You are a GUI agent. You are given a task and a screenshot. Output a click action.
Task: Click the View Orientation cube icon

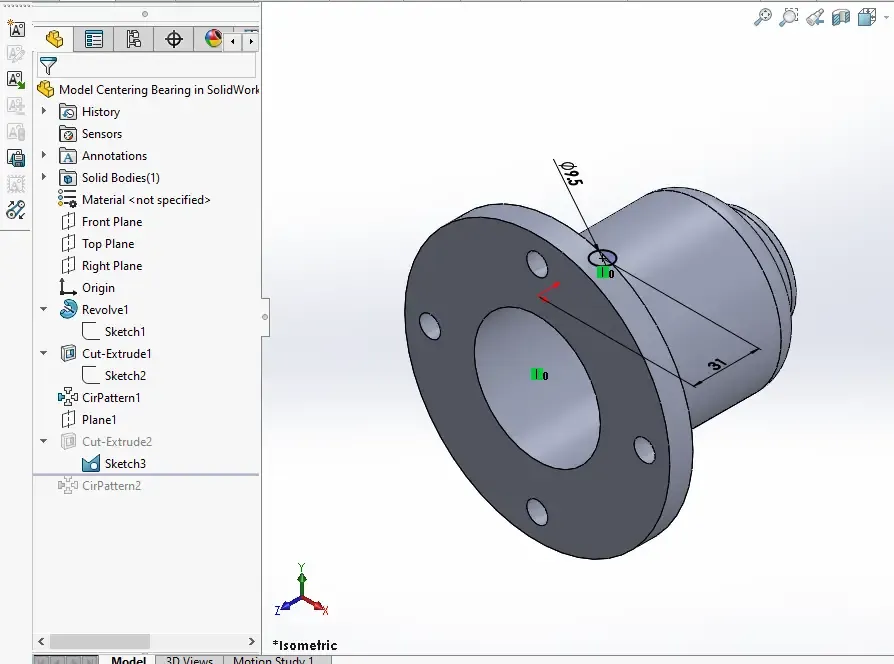pyautogui.click(x=867, y=17)
